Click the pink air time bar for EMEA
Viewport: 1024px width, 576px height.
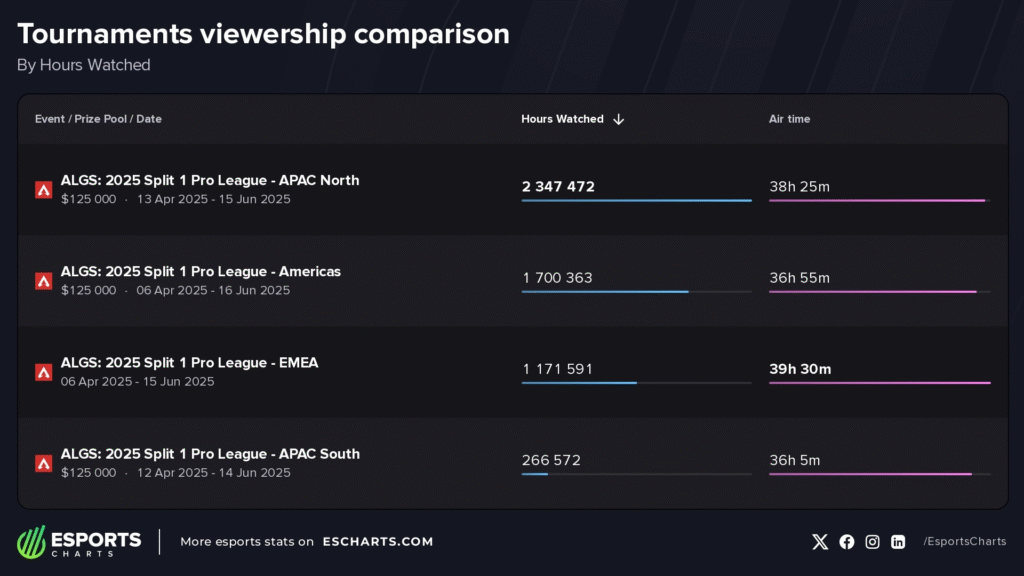[879, 383]
